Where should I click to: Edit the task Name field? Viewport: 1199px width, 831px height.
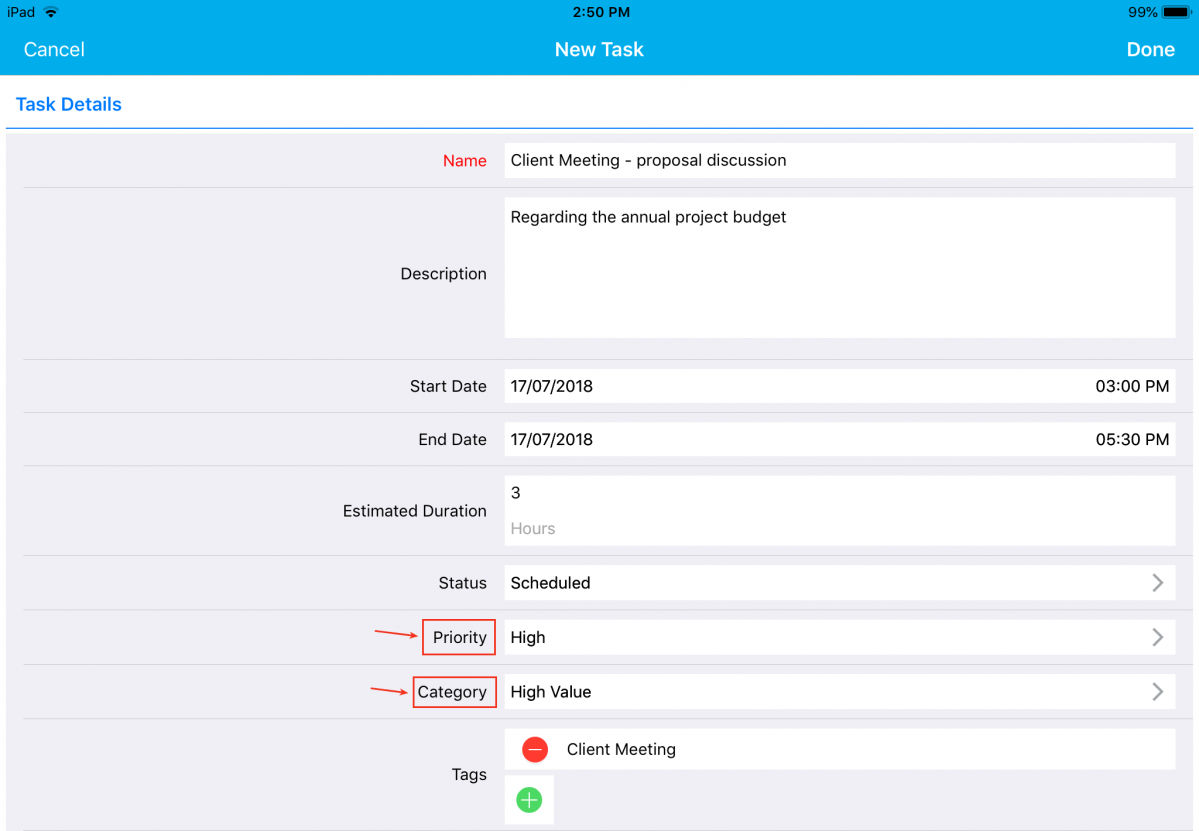point(838,160)
